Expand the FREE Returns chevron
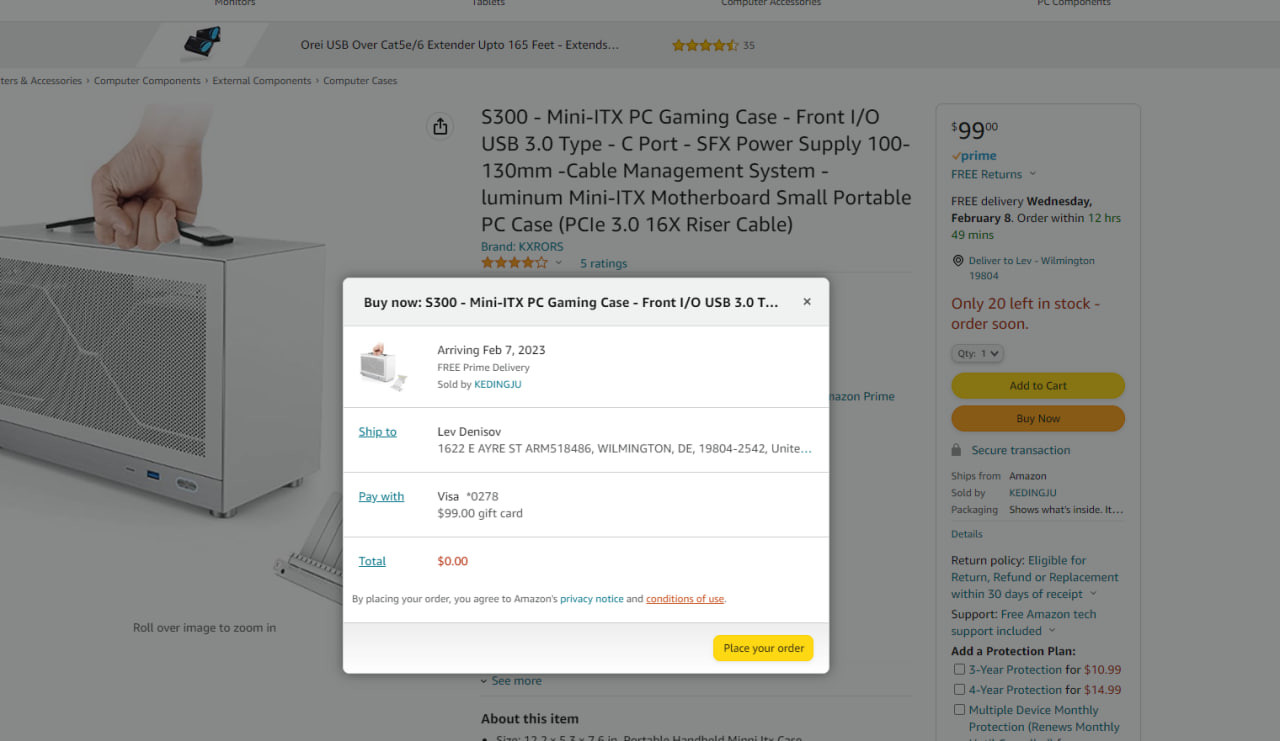1280x741 pixels. coord(1033,174)
